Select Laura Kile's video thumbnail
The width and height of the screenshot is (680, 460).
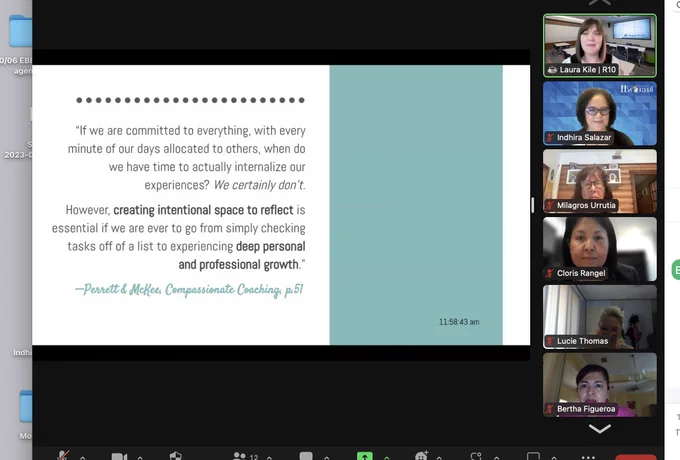[x=600, y=46]
